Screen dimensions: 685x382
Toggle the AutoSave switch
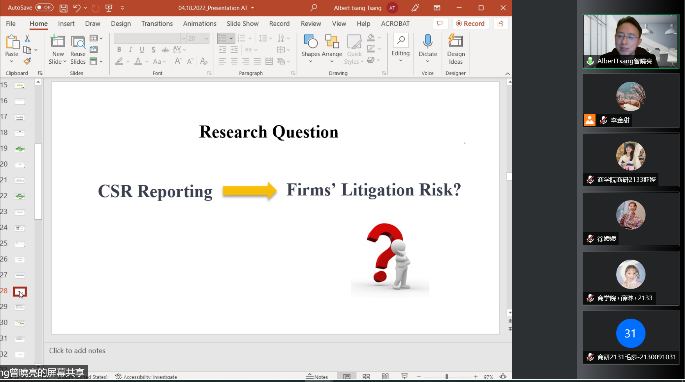[x=45, y=7]
